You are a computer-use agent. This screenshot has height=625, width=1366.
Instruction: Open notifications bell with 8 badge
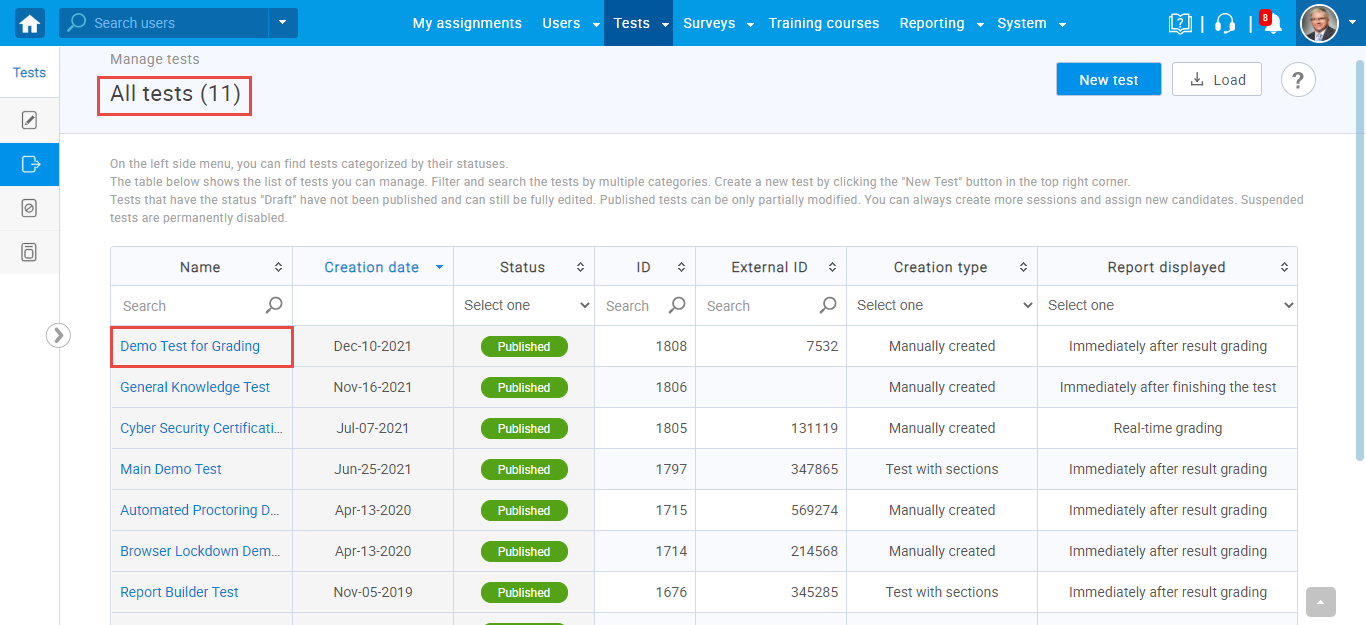click(1272, 24)
